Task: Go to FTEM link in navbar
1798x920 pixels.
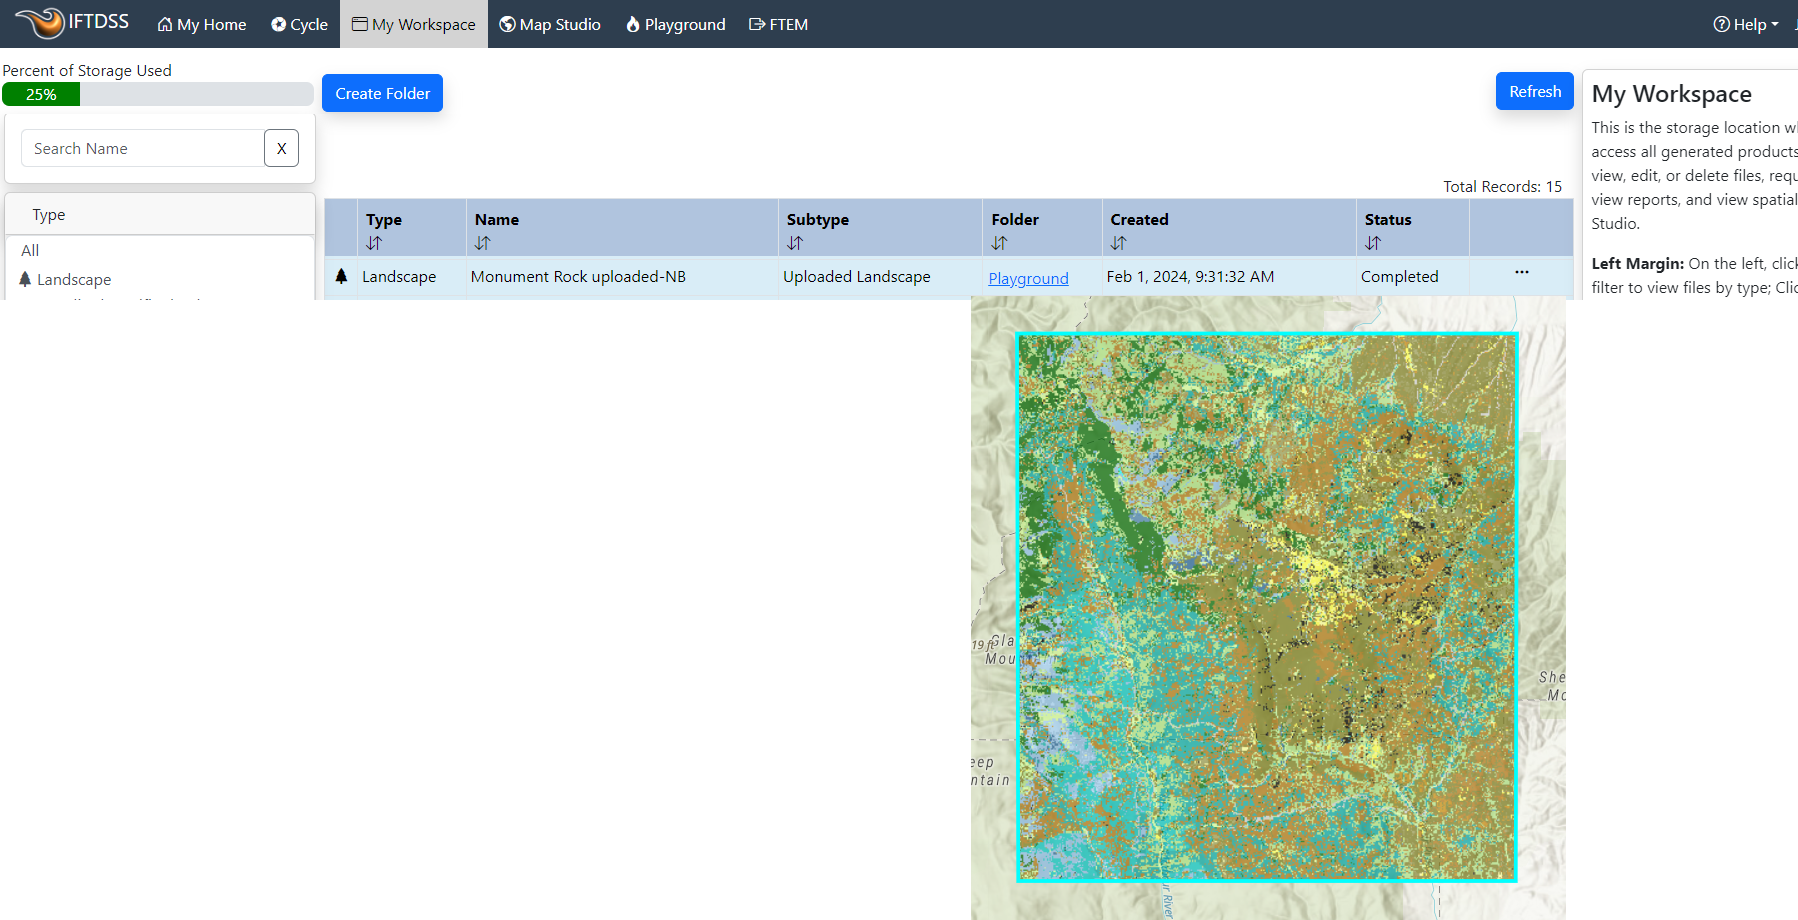Action: click(779, 24)
